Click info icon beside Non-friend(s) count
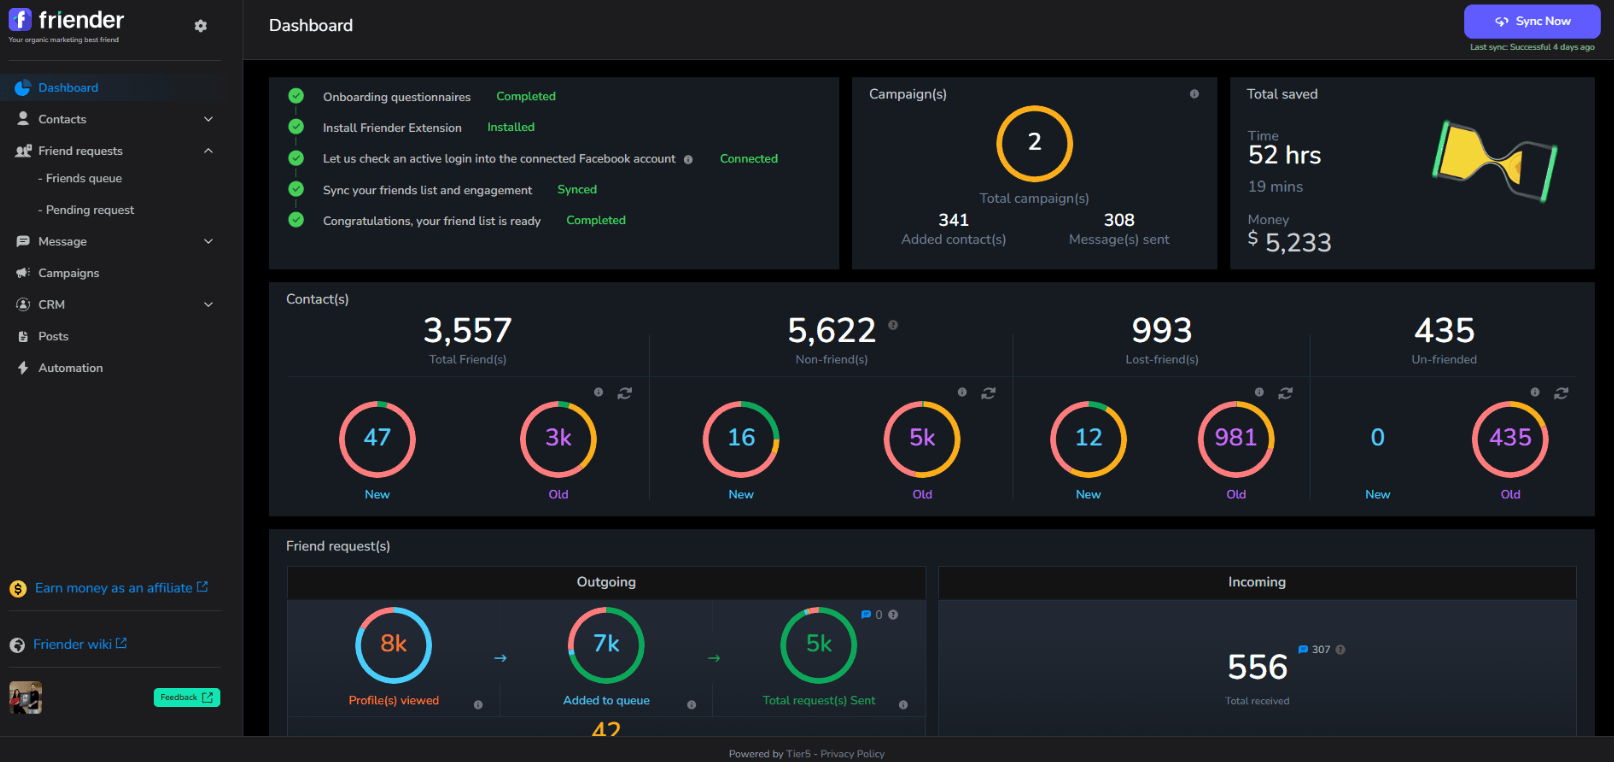 (893, 325)
